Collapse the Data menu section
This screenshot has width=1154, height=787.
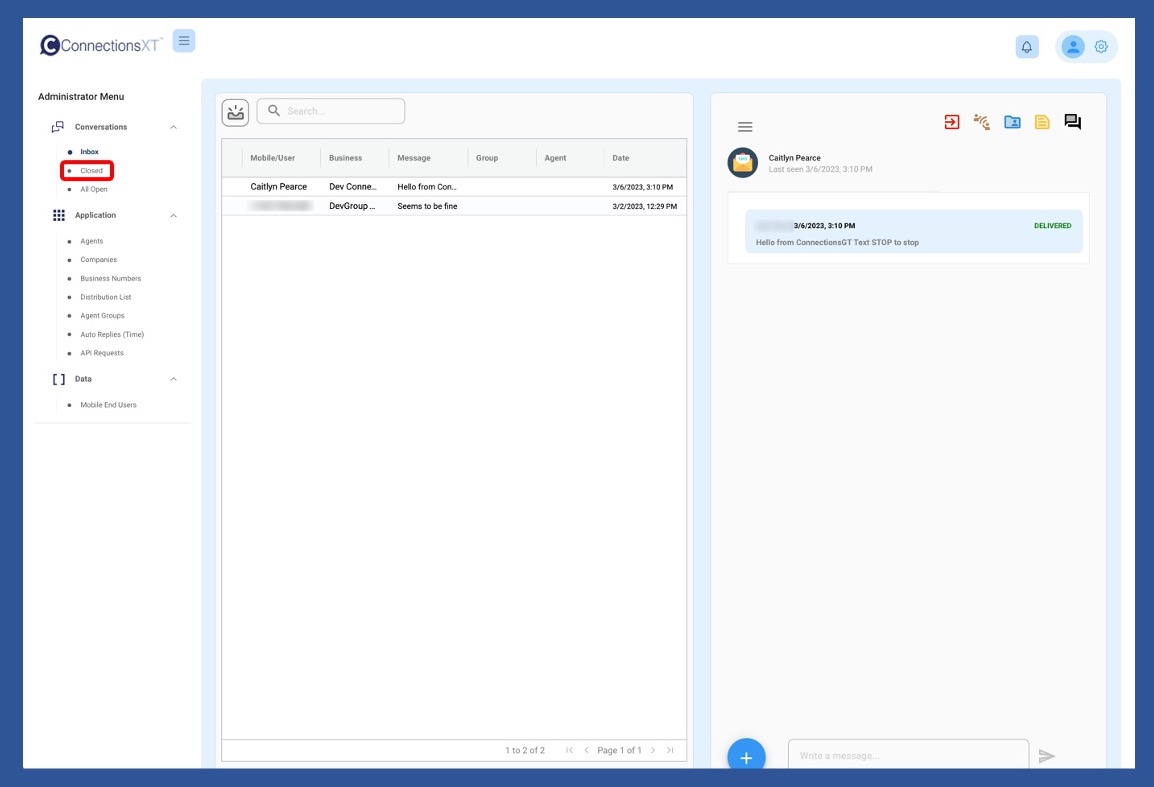pos(173,379)
